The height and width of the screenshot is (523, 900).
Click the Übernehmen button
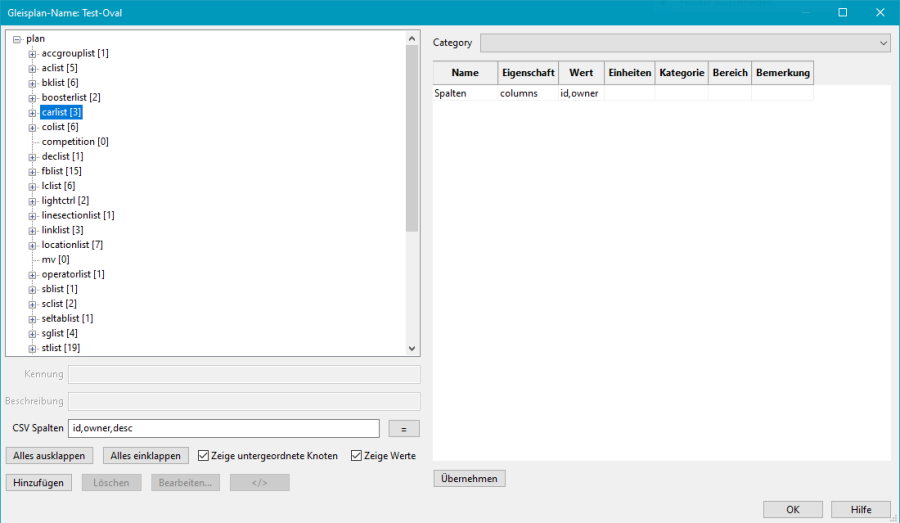470,479
